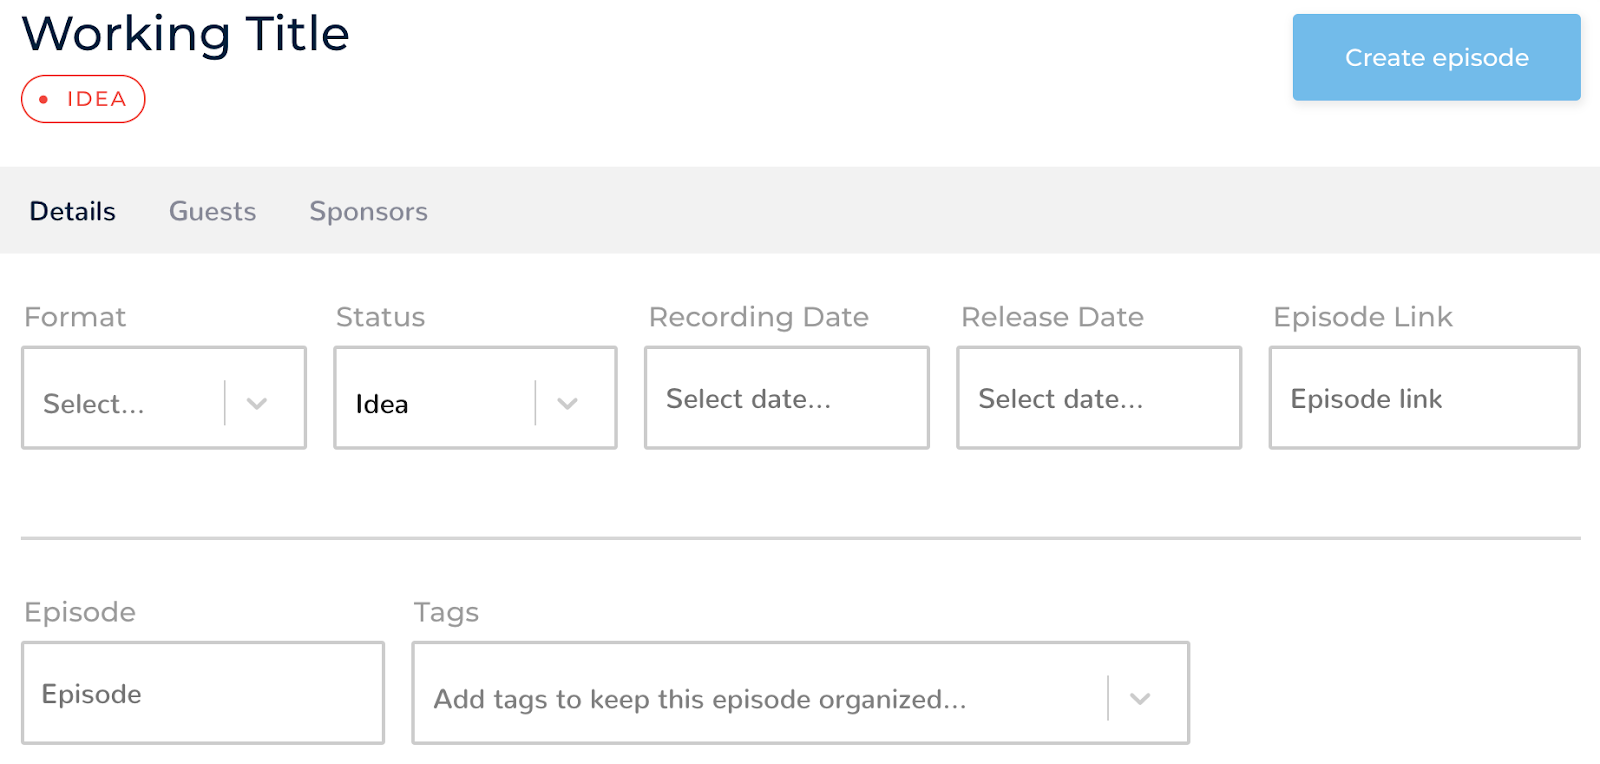The height and width of the screenshot is (764, 1600).
Task: Click the 'Add tags' placeholder field
Action: pos(700,699)
